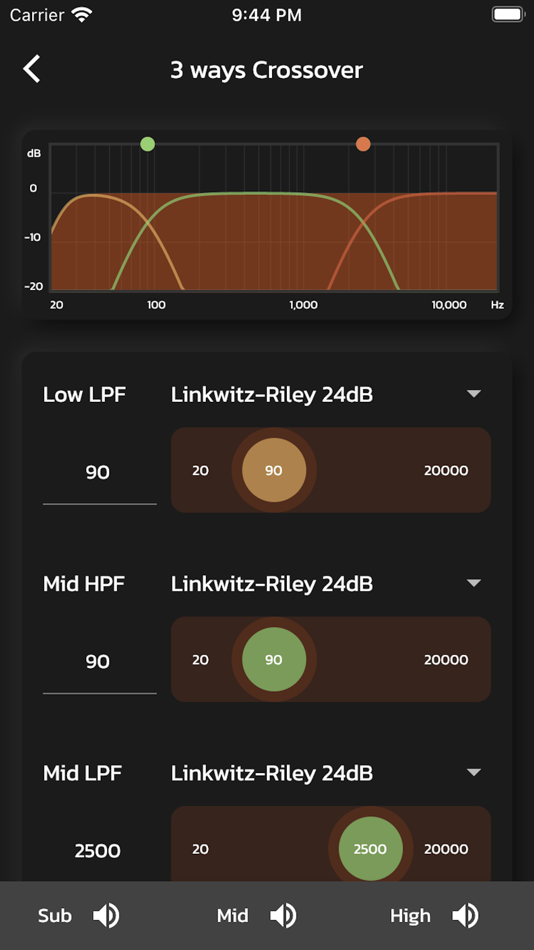
Task: Select the green crossover marker on the graph
Action: click(x=147, y=144)
